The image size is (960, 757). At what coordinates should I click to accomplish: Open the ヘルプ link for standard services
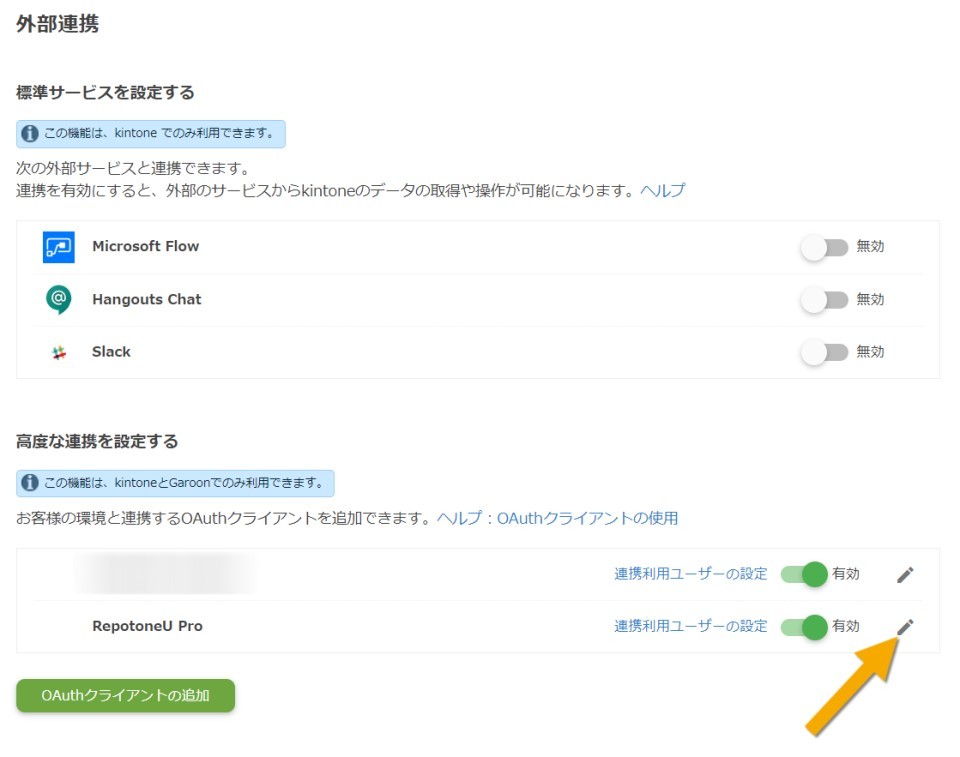pyautogui.click(x=662, y=190)
